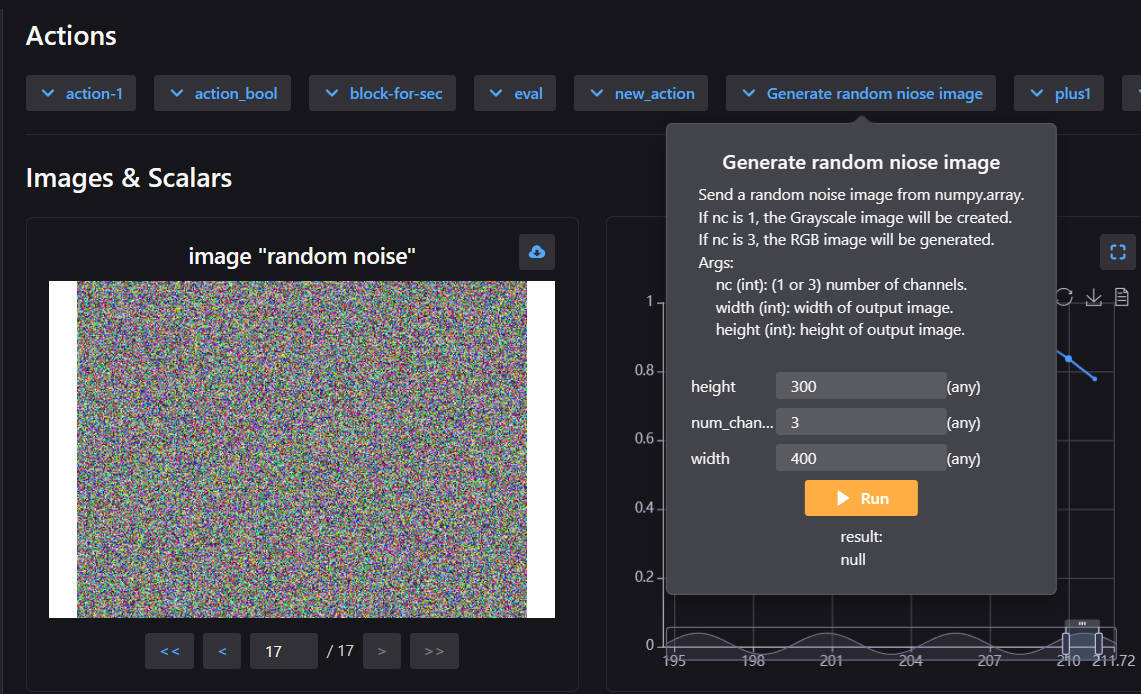Click the image index field showing 17
This screenshot has height=694, width=1141.
pos(283,651)
